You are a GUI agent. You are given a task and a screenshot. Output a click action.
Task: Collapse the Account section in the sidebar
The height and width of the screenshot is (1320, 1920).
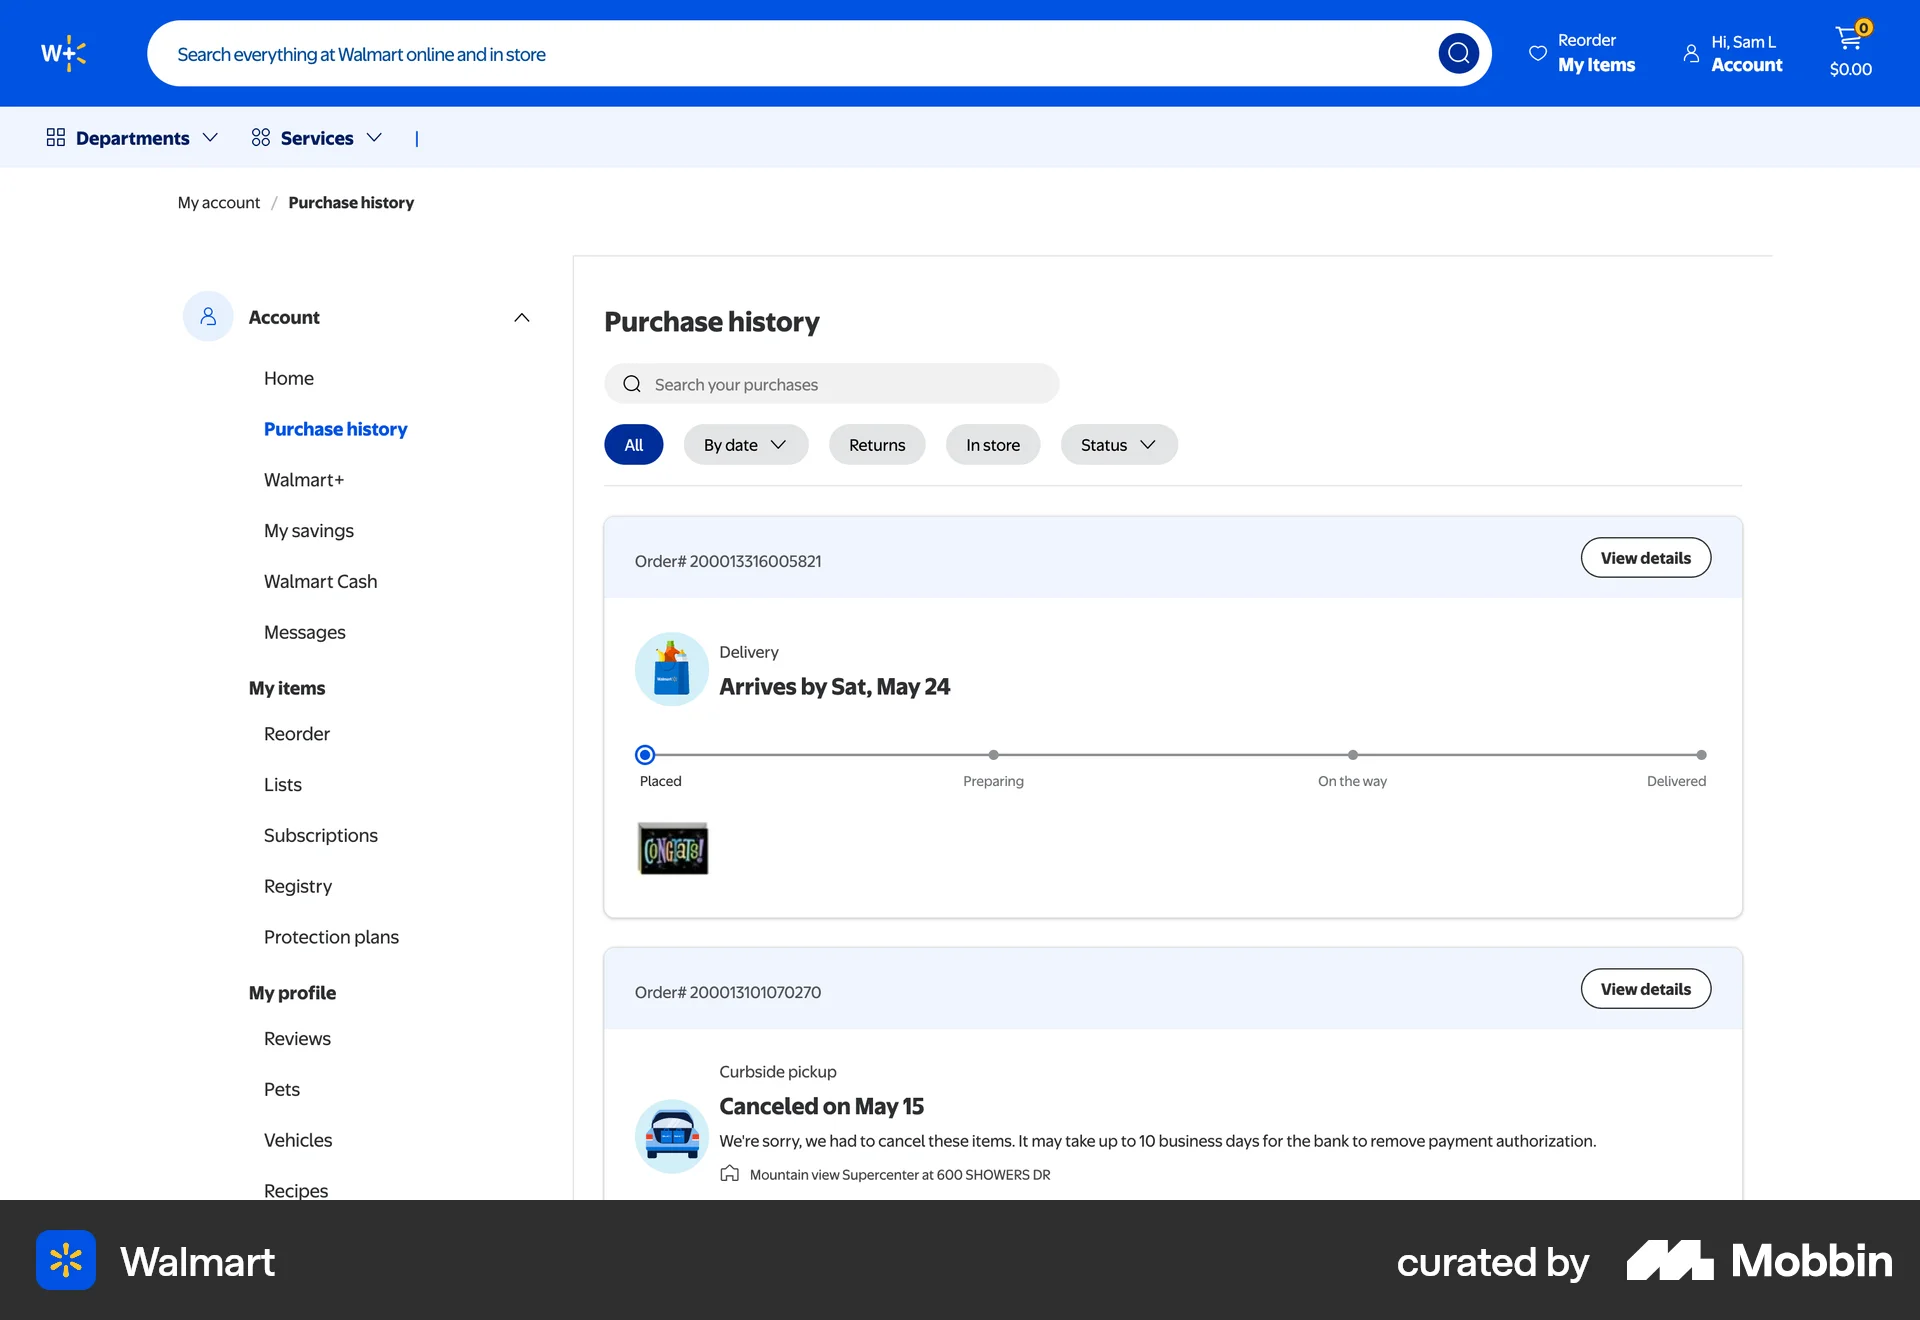pyautogui.click(x=521, y=317)
